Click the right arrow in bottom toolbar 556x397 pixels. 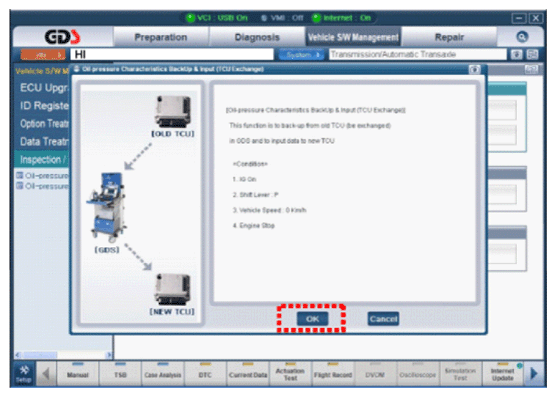pyautogui.click(x=534, y=374)
